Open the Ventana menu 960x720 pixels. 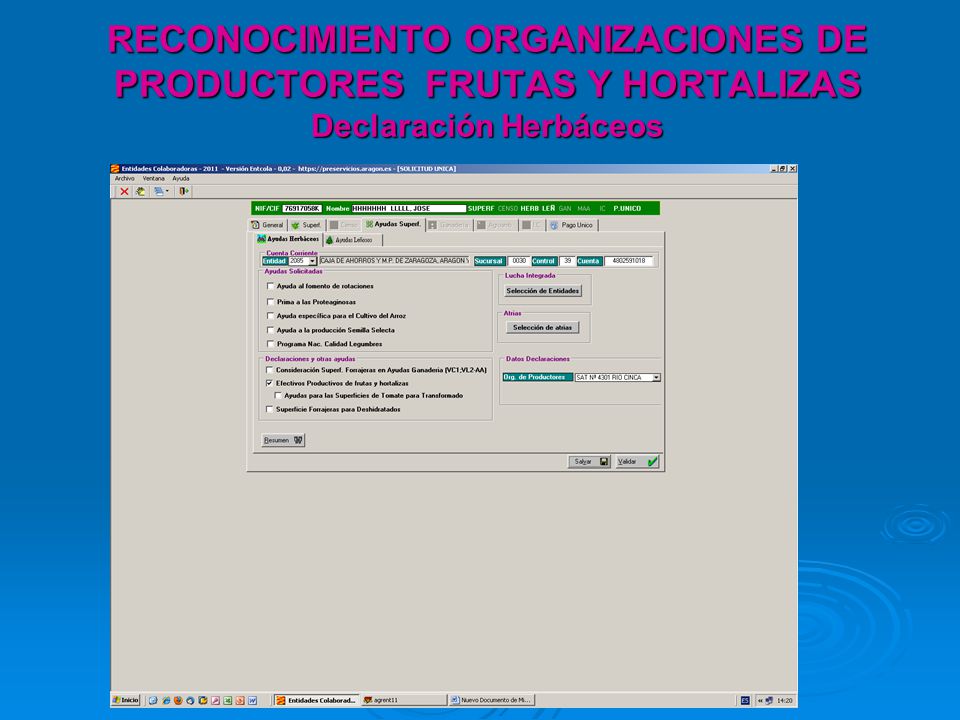tap(154, 179)
